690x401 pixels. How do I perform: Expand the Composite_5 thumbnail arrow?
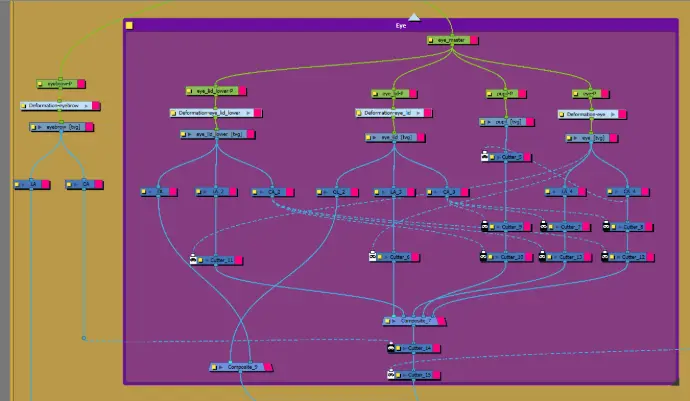coord(221,367)
